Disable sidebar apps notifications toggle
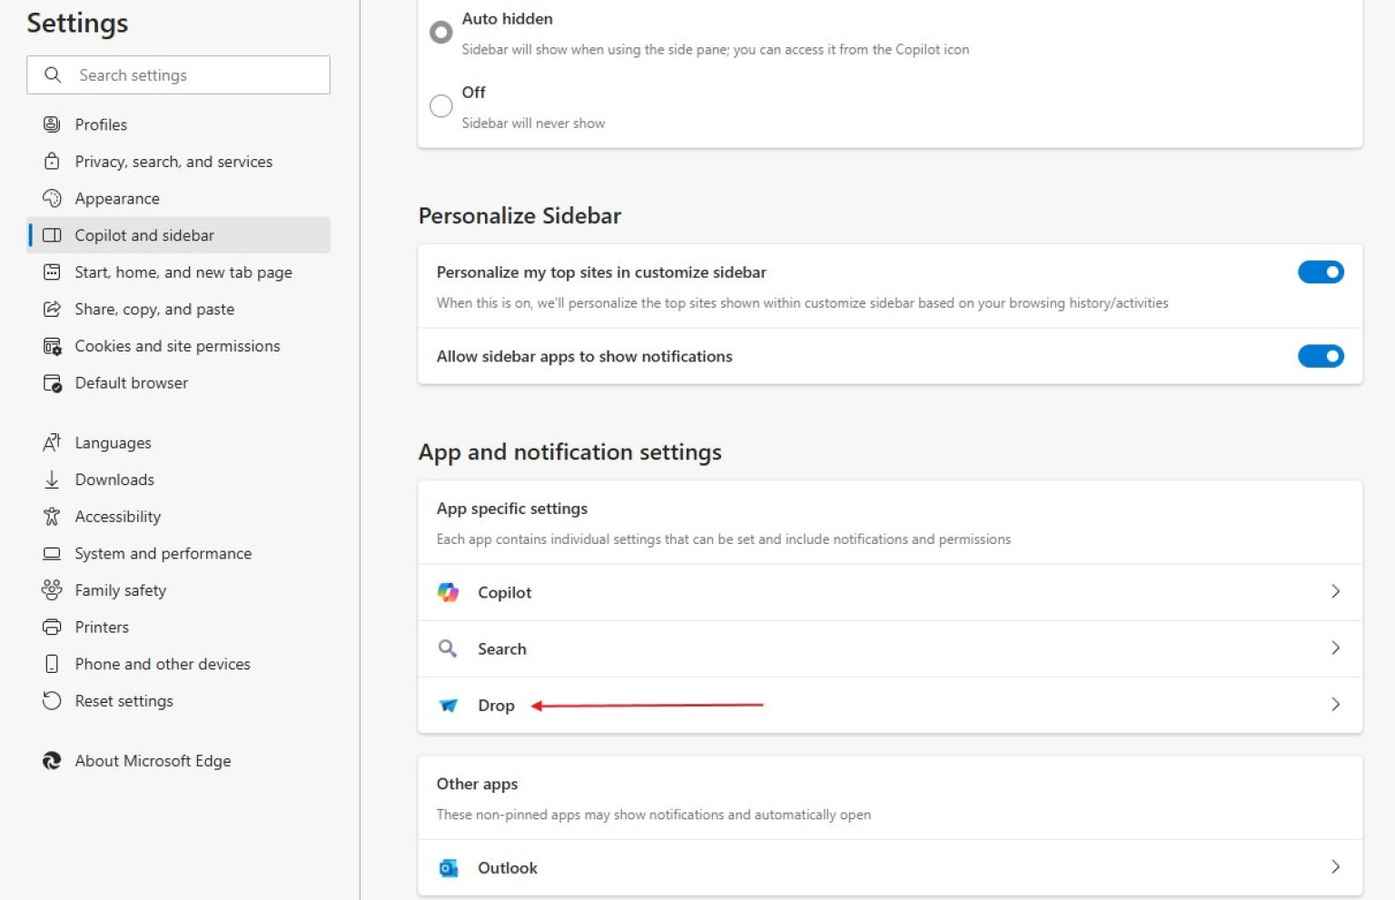Screen dimensions: 1395x900 (x=1320, y=356)
